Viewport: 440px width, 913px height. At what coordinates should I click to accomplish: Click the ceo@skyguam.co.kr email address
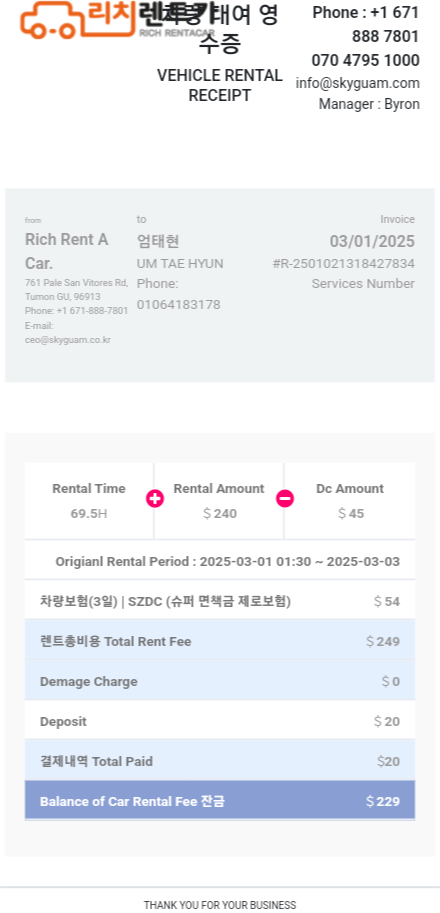pyautogui.click(x=68, y=340)
